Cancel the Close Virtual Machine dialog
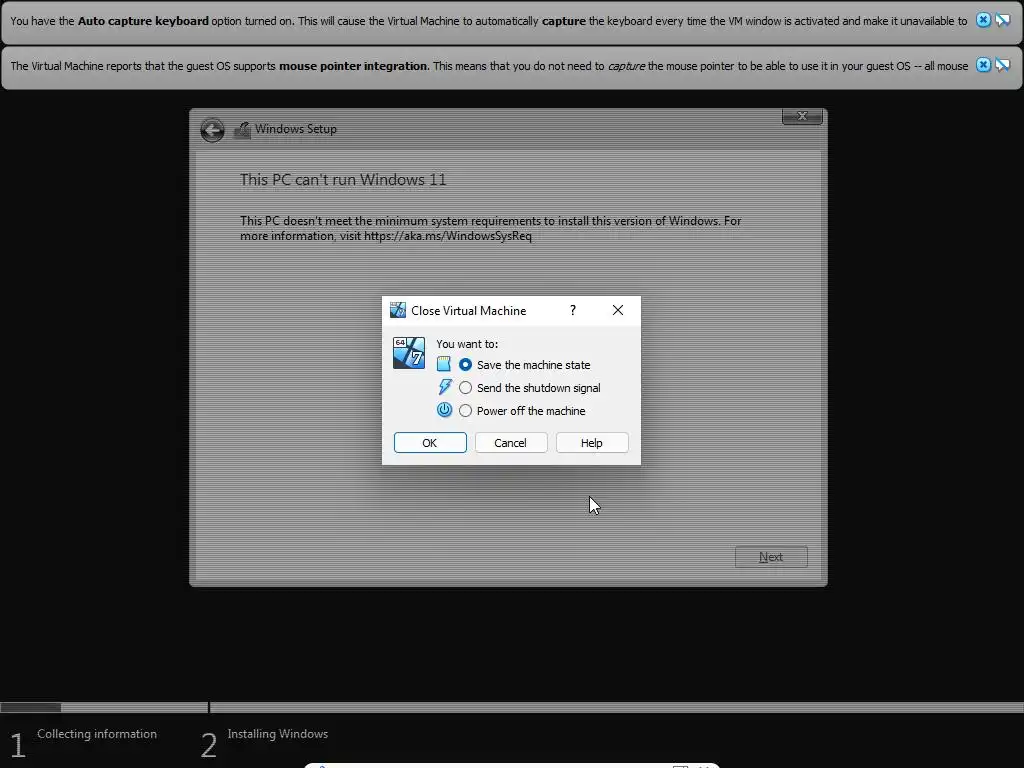The image size is (1024, 768). point(511,443)
